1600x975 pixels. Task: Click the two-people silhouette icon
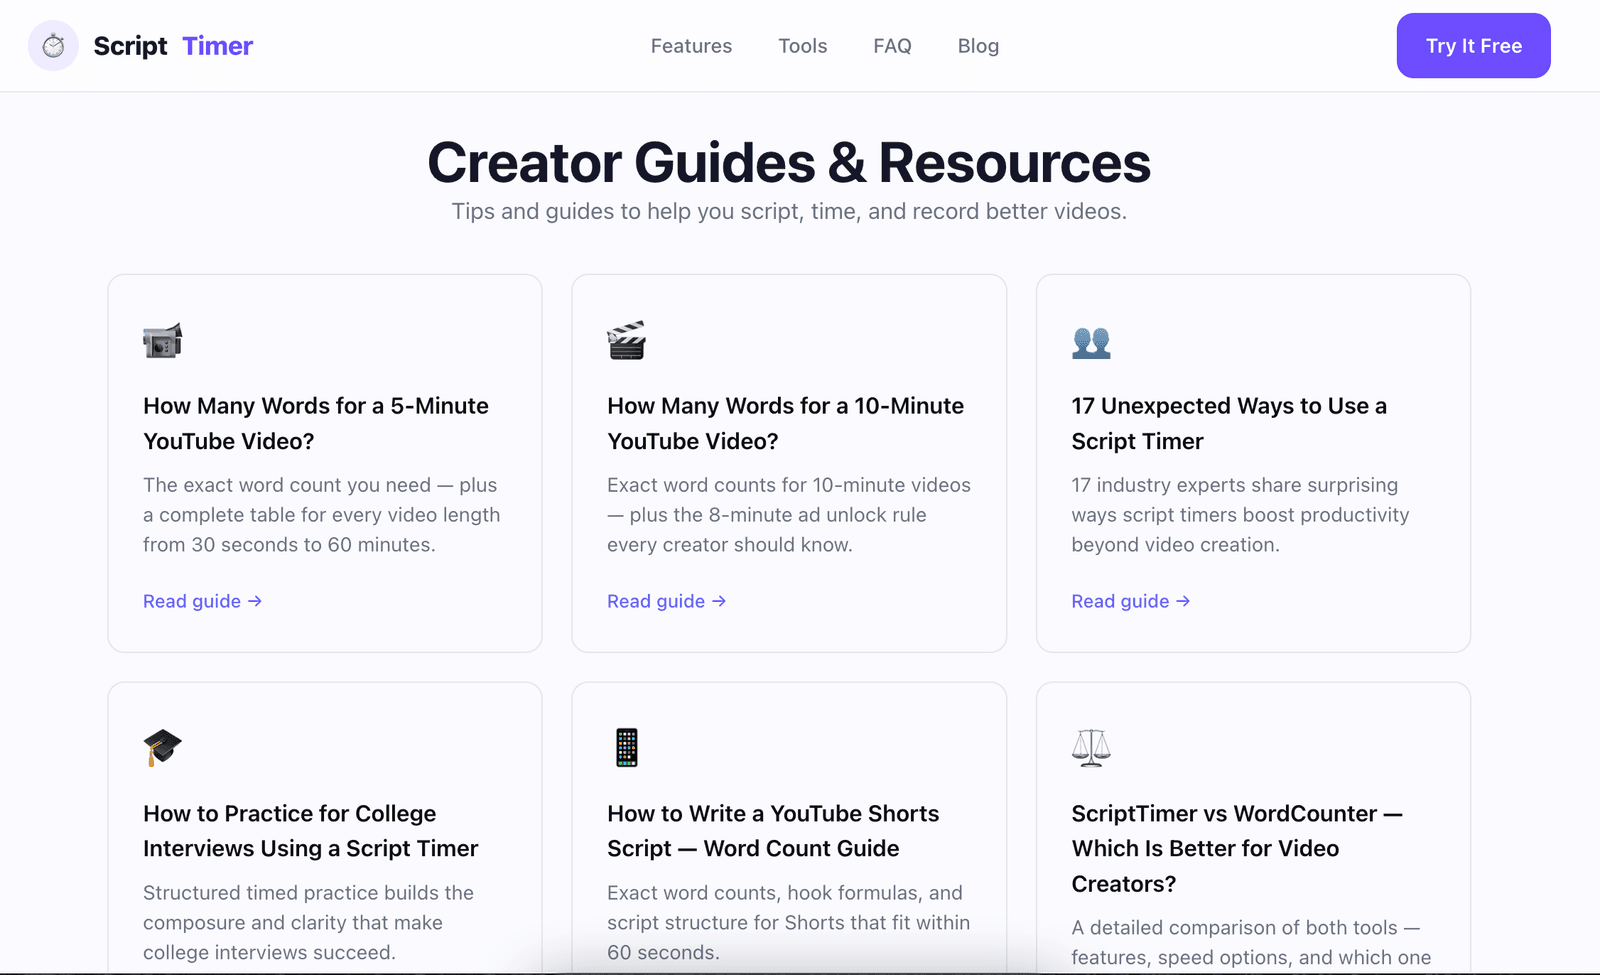[x=1091, y=342]
